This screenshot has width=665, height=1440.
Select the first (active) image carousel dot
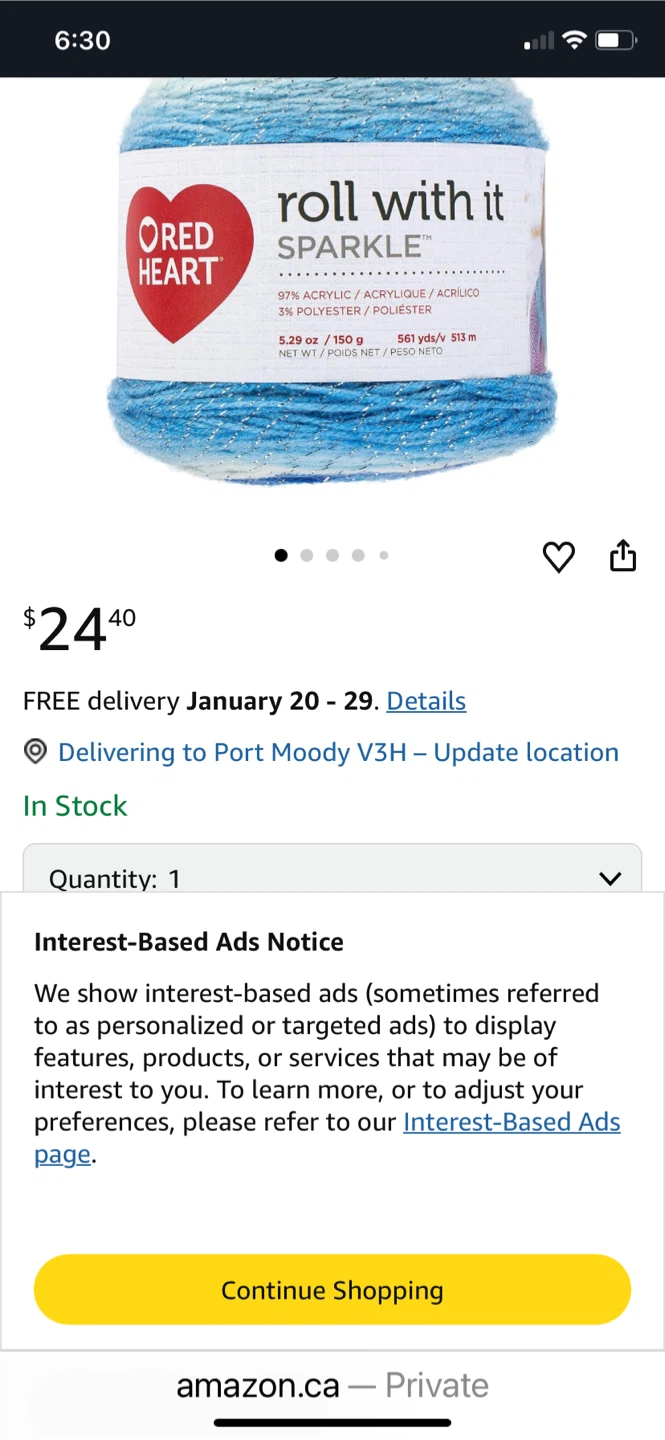[x=281, y=556]
